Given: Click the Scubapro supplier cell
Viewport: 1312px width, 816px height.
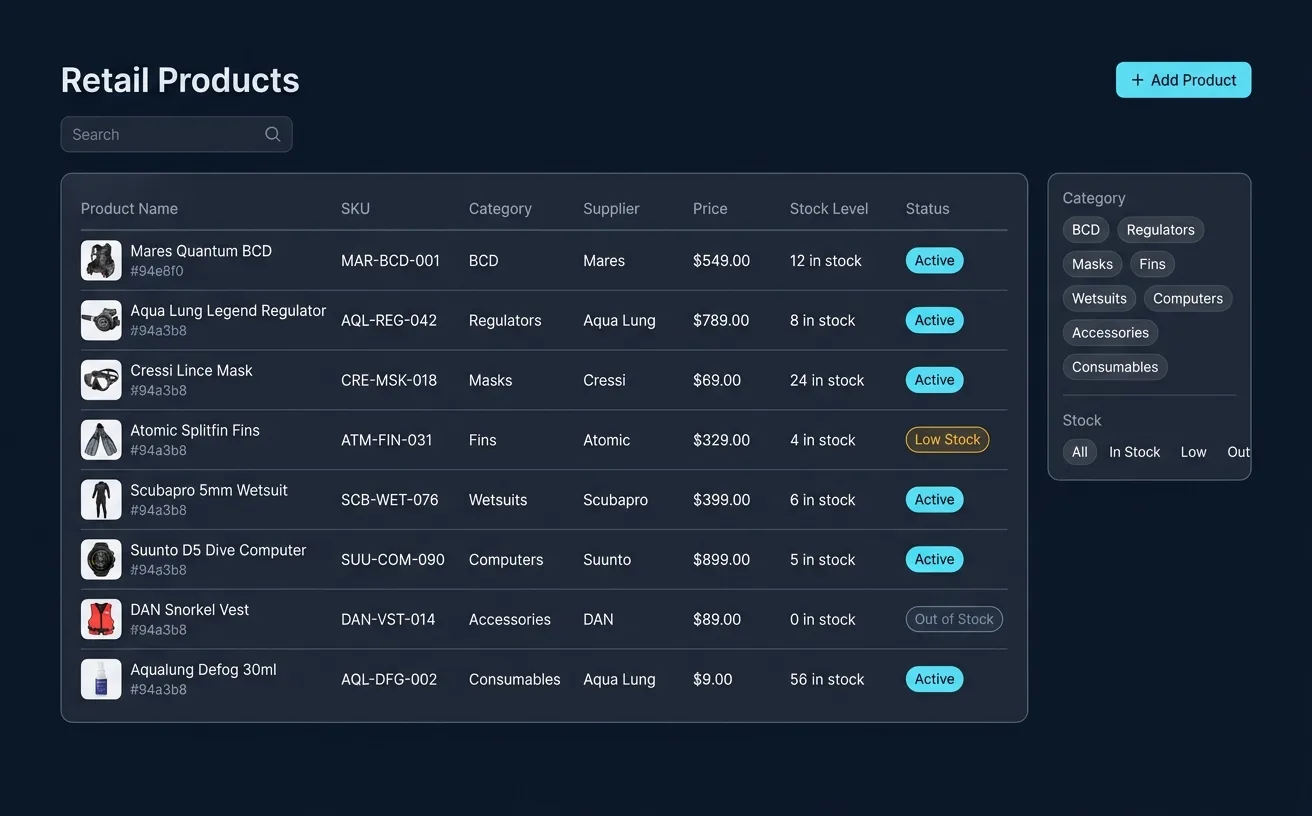Looking at the screenshot, I should coord(615,500).
